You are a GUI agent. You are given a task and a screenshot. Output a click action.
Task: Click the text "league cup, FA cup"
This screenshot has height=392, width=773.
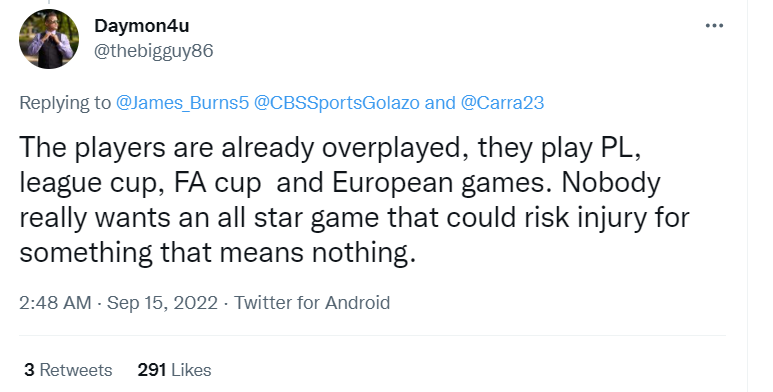click(140, 183)
